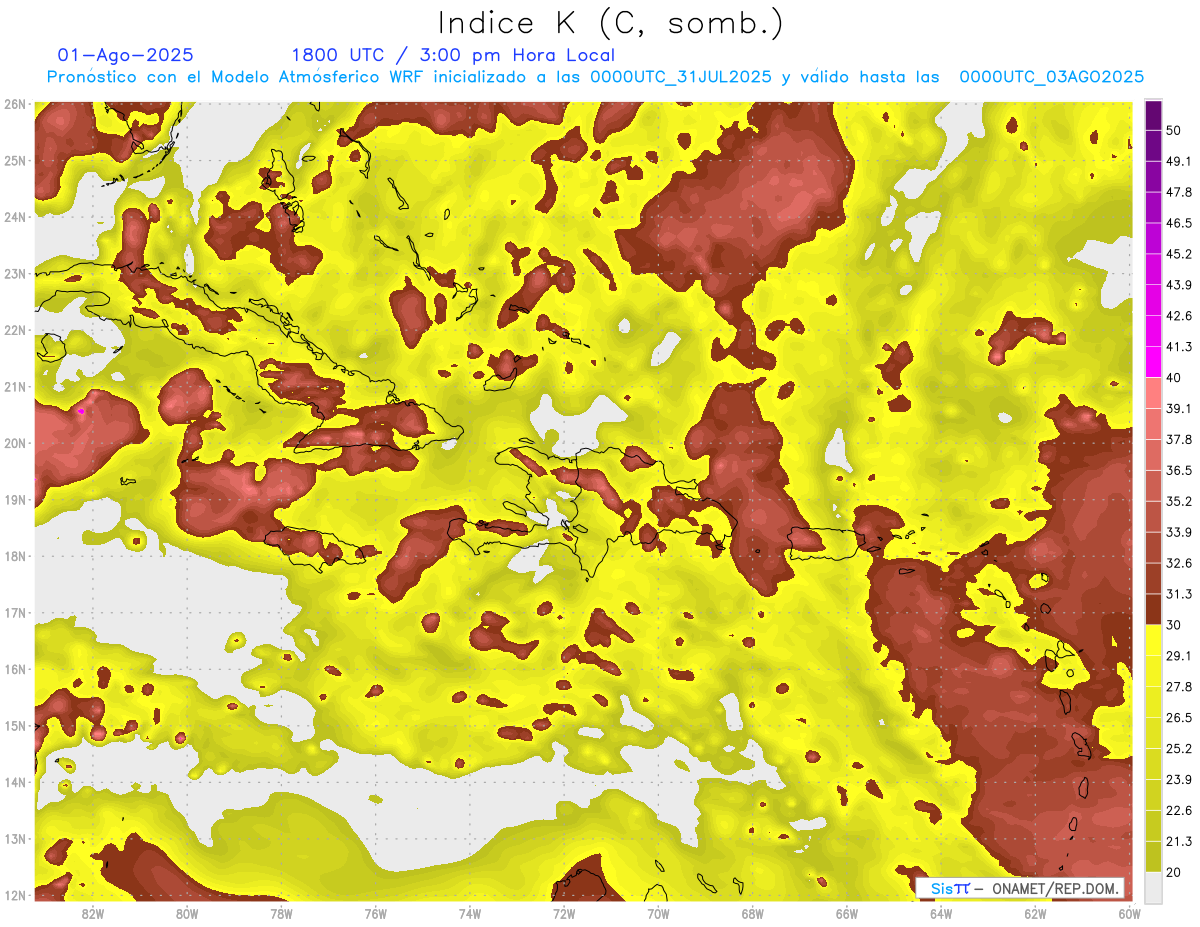The width and height of the screenshot is (1200, 927).
Task: Click the "76W" longitude label
Action: tap(375, 913)
